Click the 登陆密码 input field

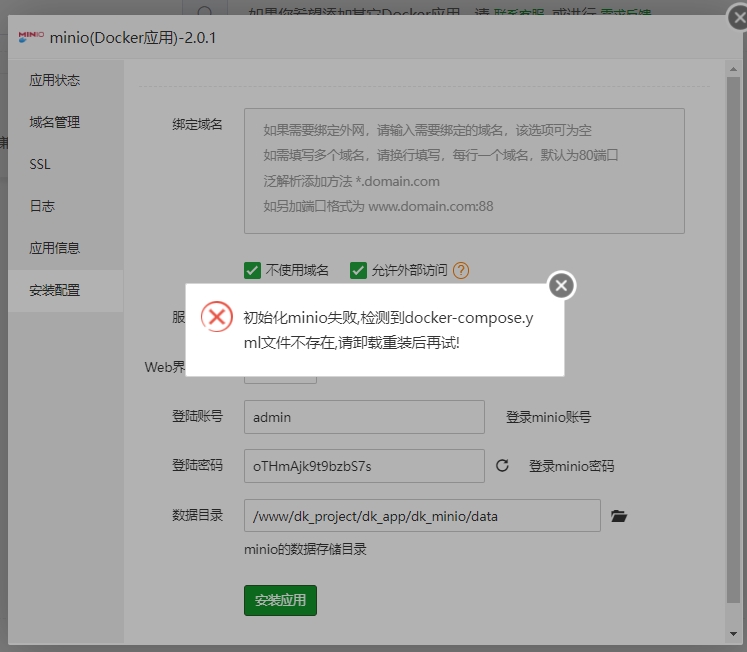(364, 466)
